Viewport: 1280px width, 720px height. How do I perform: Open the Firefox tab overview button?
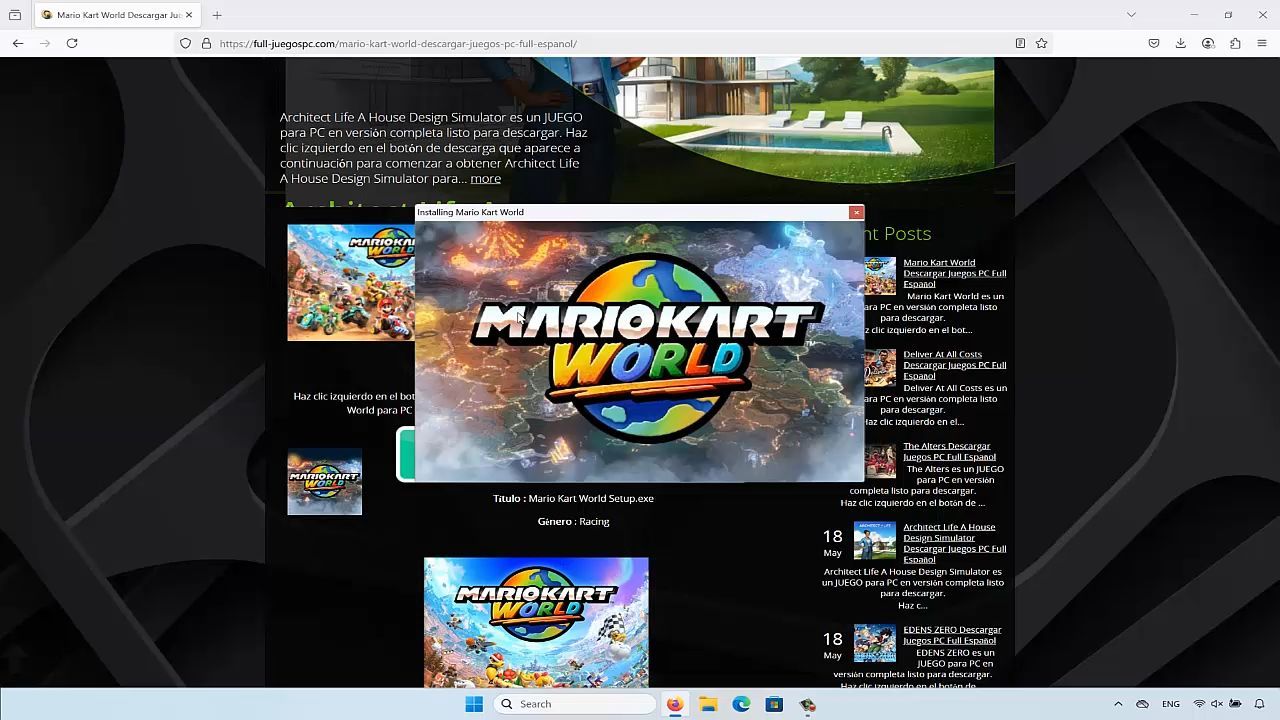pyautogui.click(x=15, y=15)
